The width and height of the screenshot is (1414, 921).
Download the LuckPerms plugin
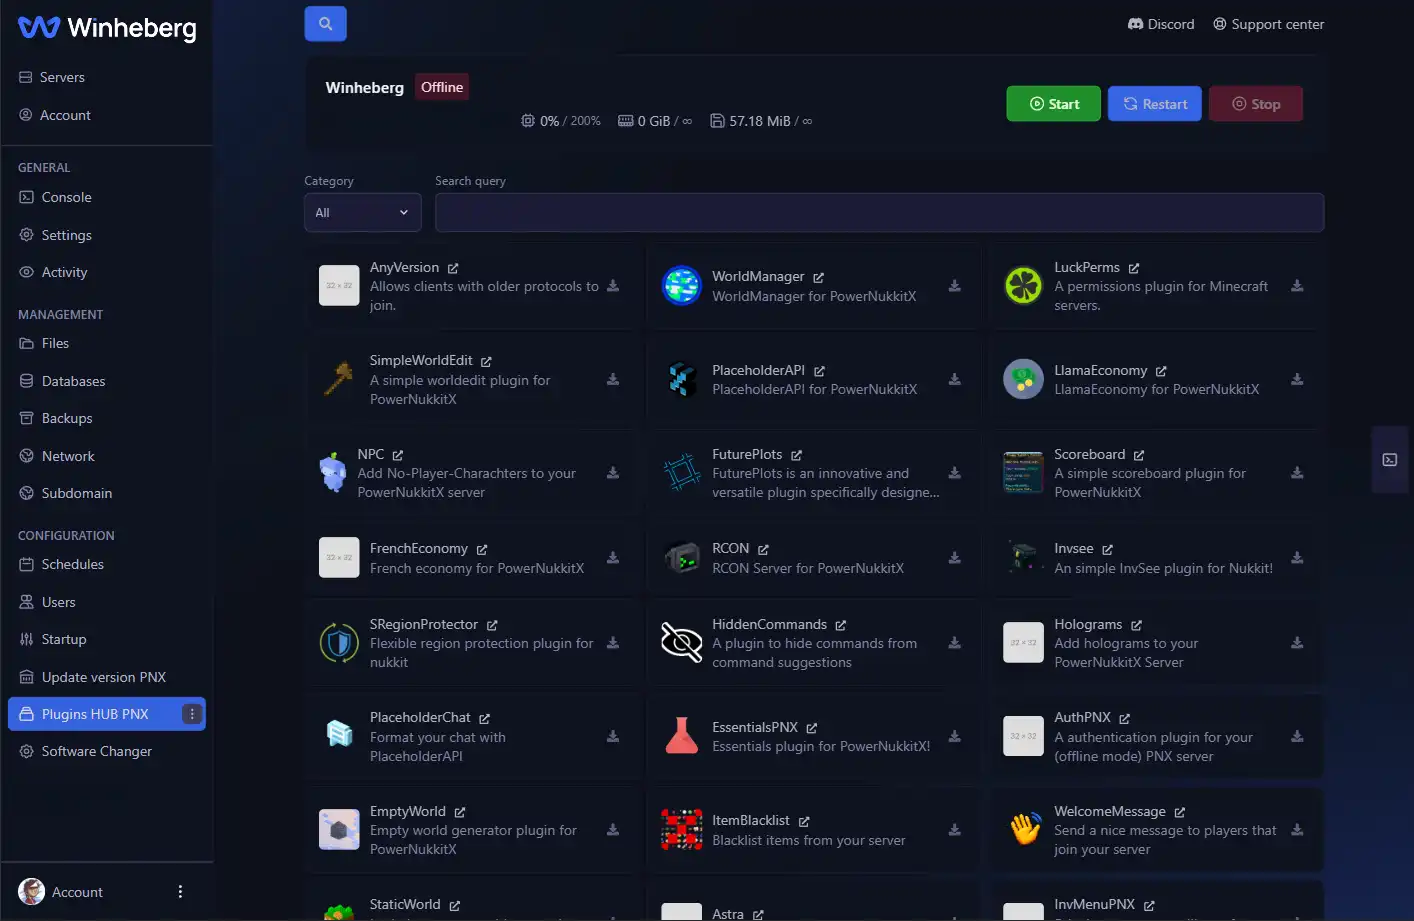pyautogui.click(x=1297, y=286)
